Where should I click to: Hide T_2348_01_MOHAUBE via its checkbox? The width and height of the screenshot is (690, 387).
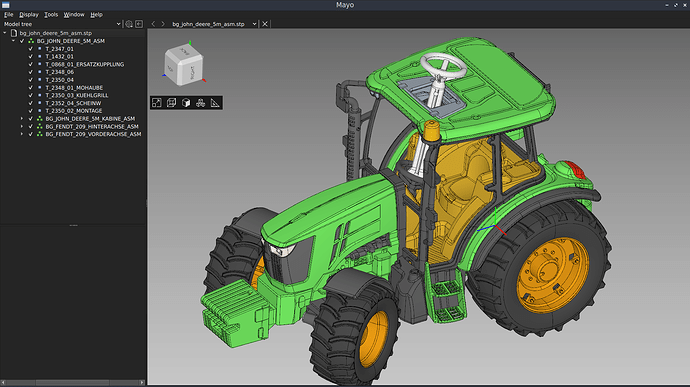(x=31, y=88)
